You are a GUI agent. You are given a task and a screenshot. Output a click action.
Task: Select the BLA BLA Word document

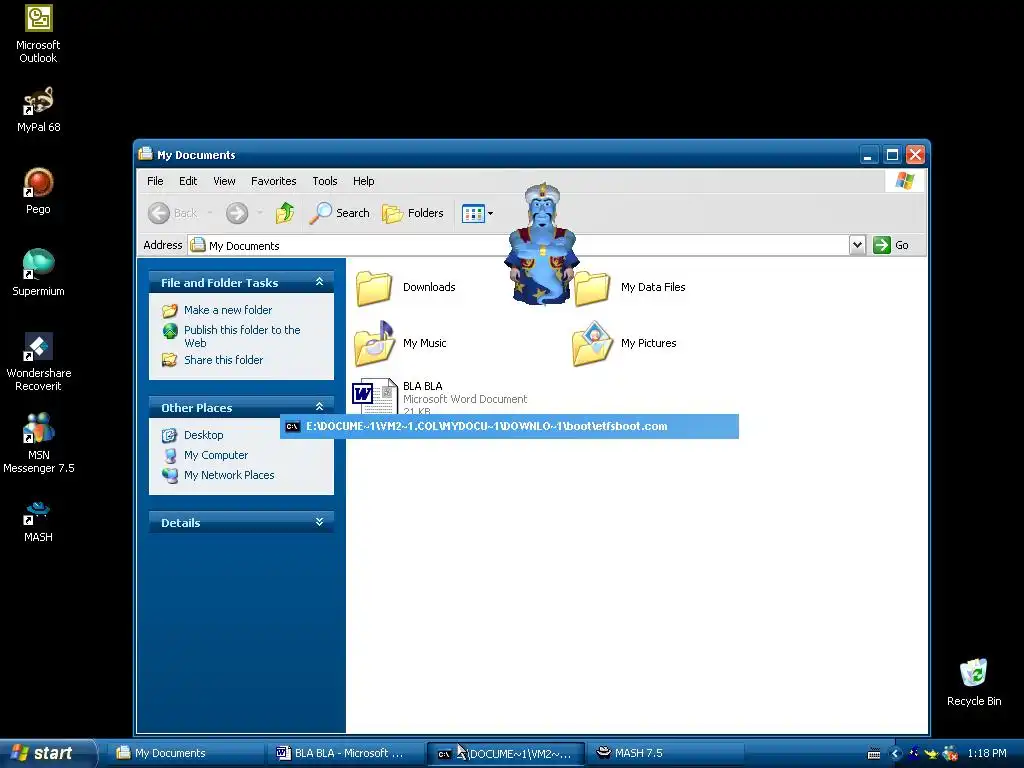[x=440, y=396]
